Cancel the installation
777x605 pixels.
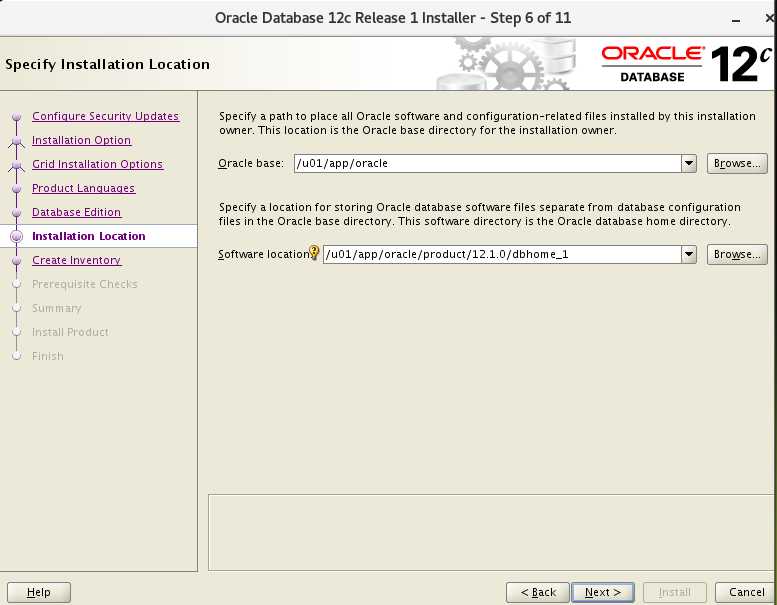[746, 592]
